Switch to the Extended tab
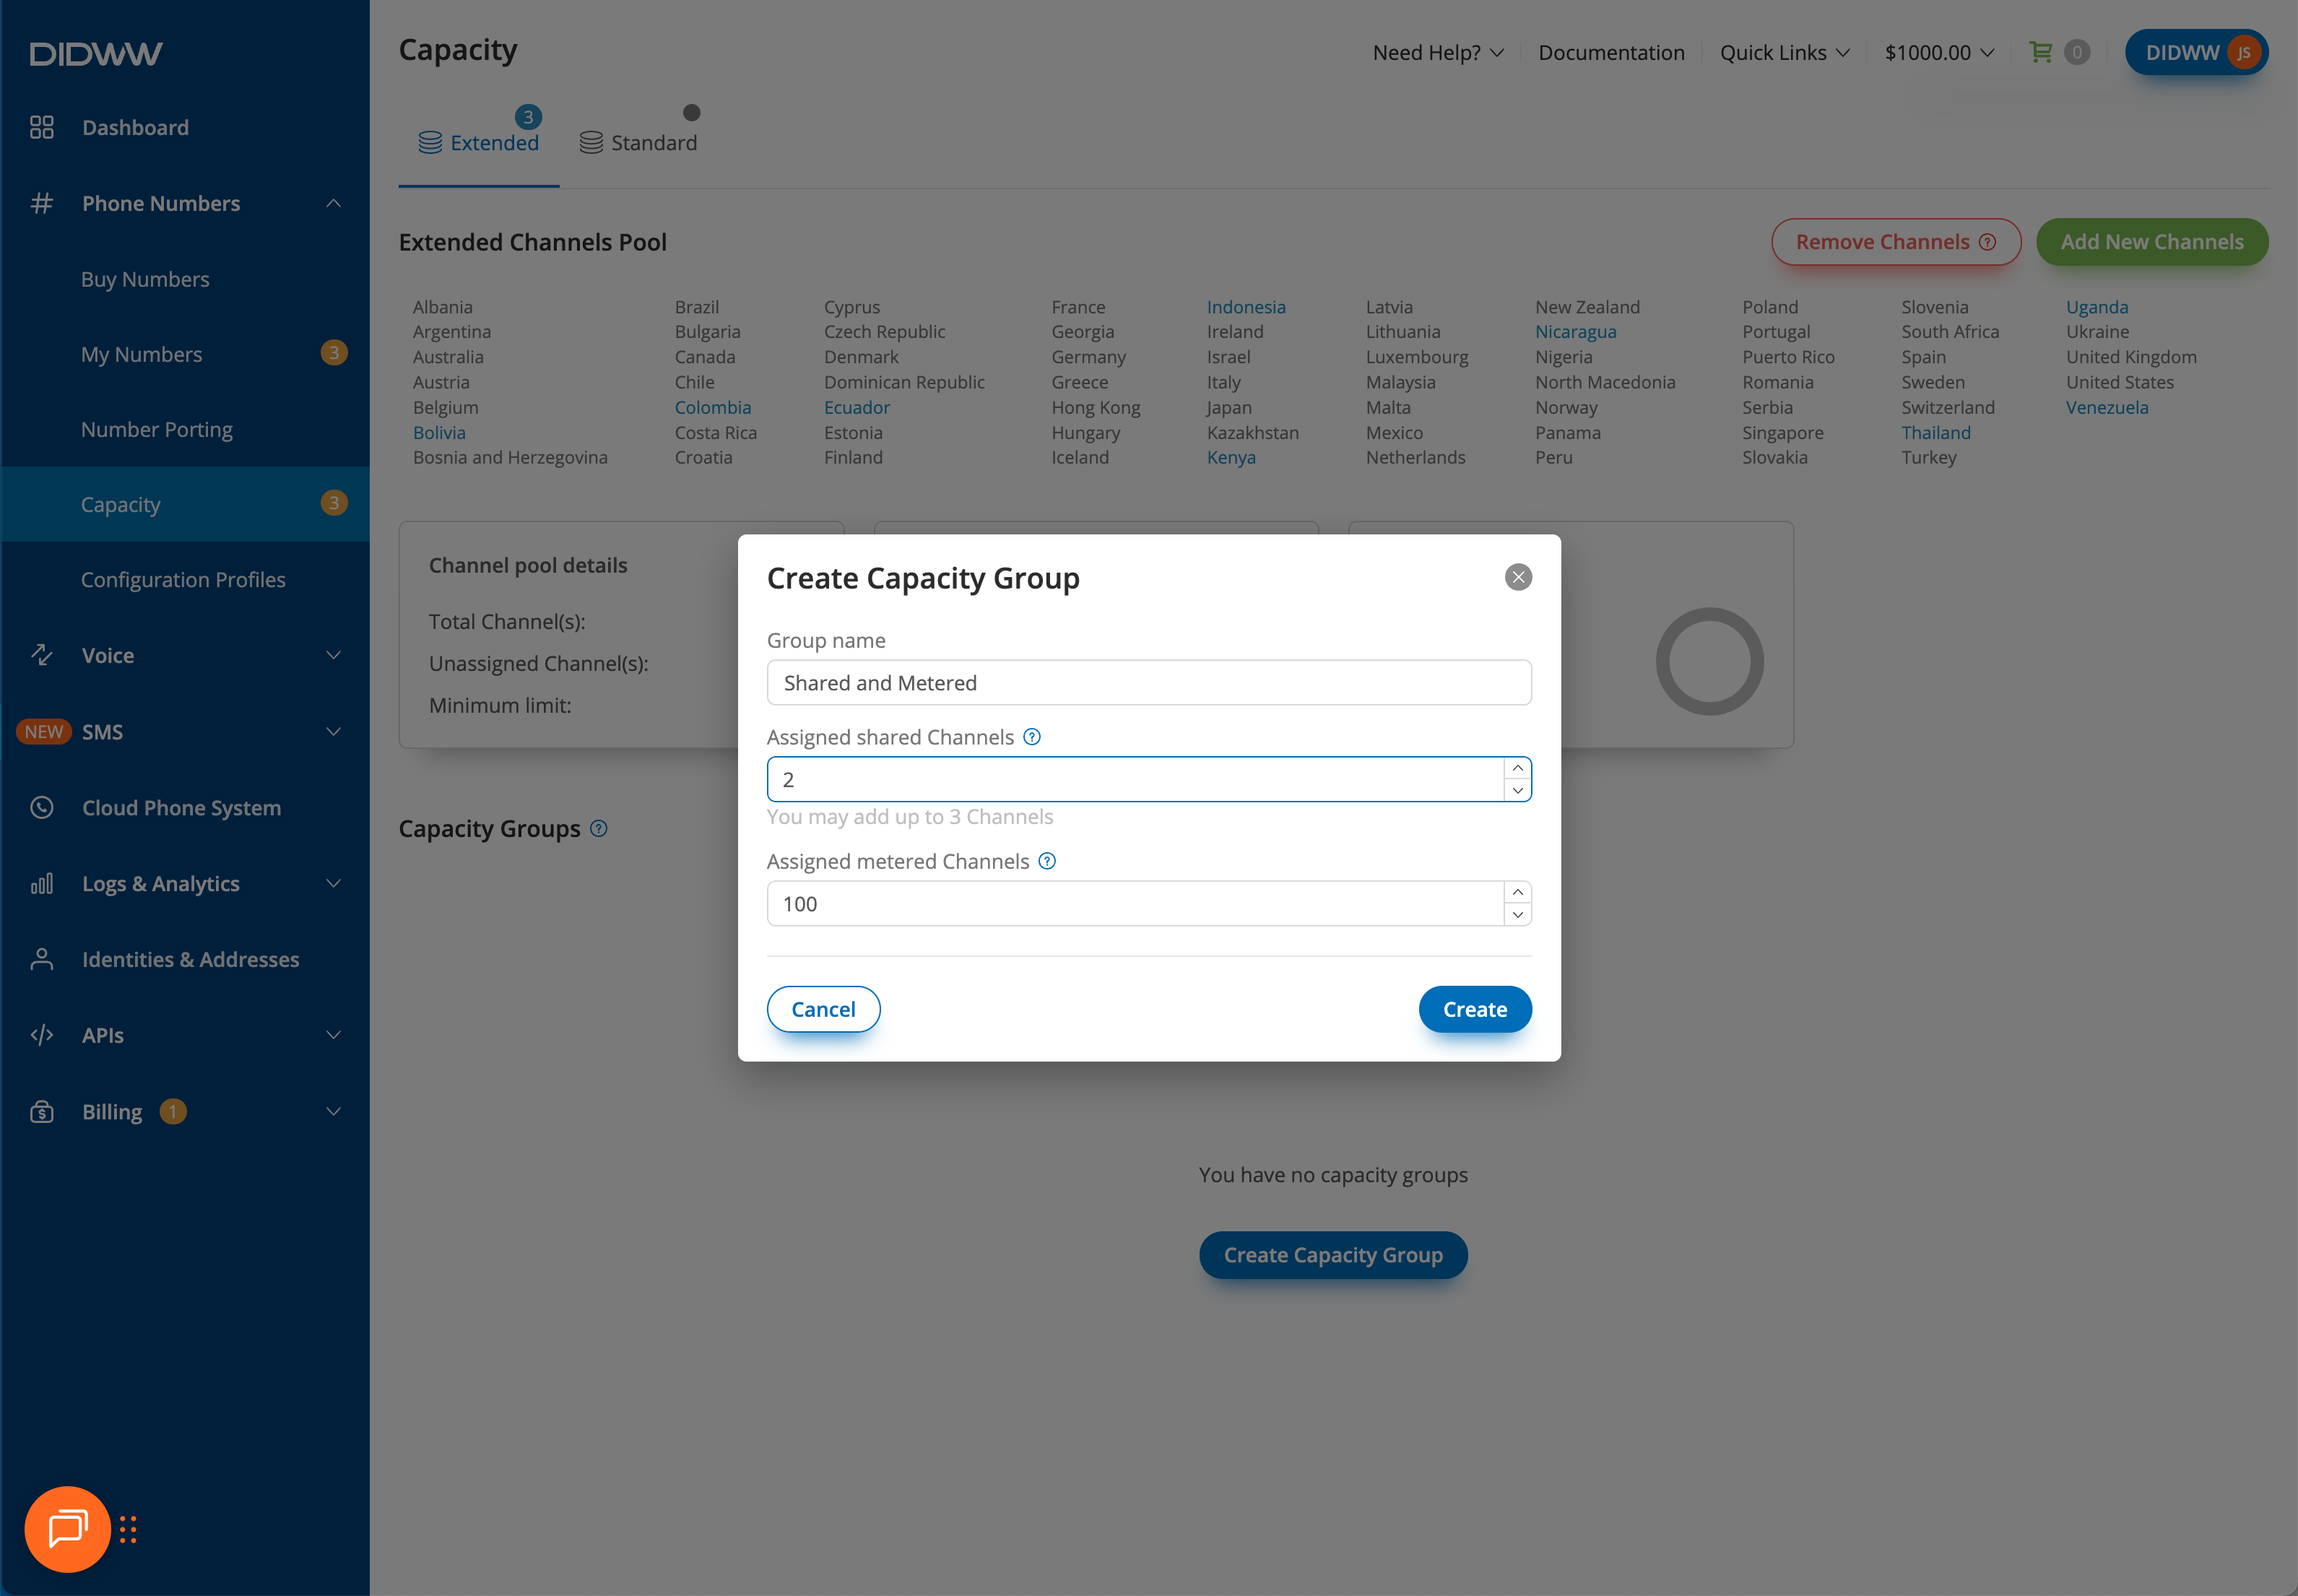The height and width of the screenshot is (1596, 2298). click(479, 143)
